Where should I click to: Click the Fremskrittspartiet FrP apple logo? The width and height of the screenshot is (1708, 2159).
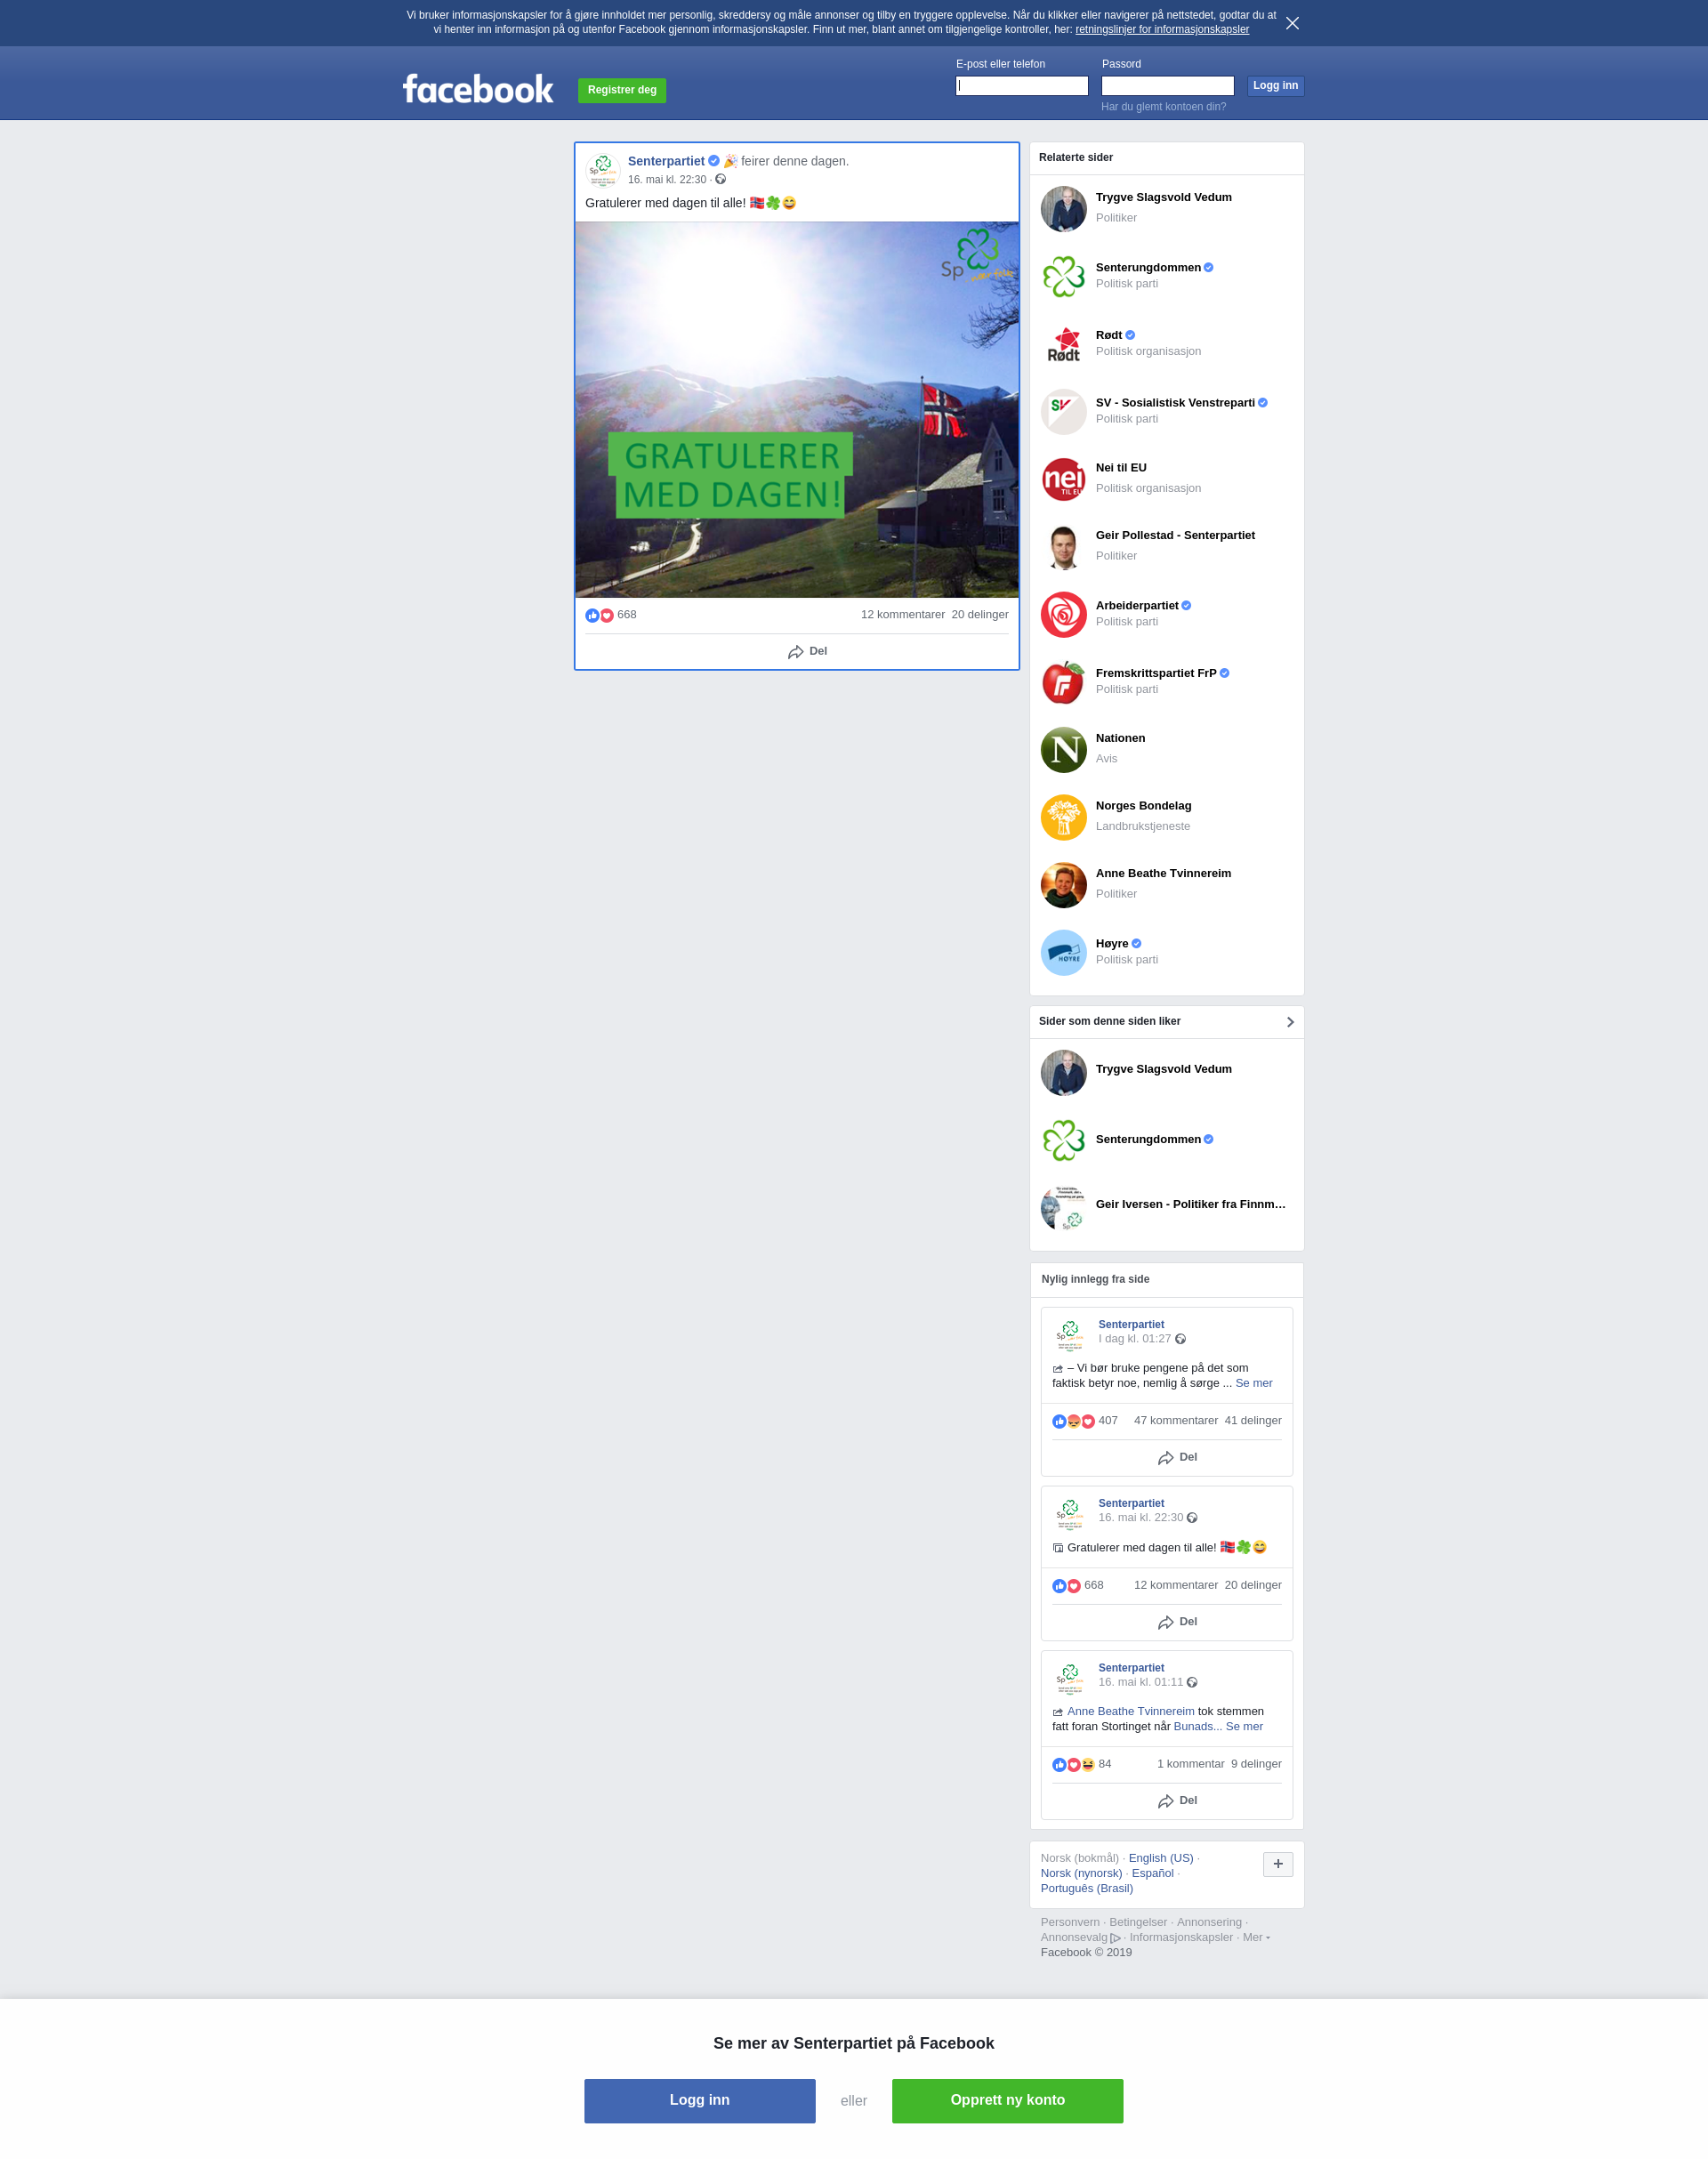pos(1063,682)
